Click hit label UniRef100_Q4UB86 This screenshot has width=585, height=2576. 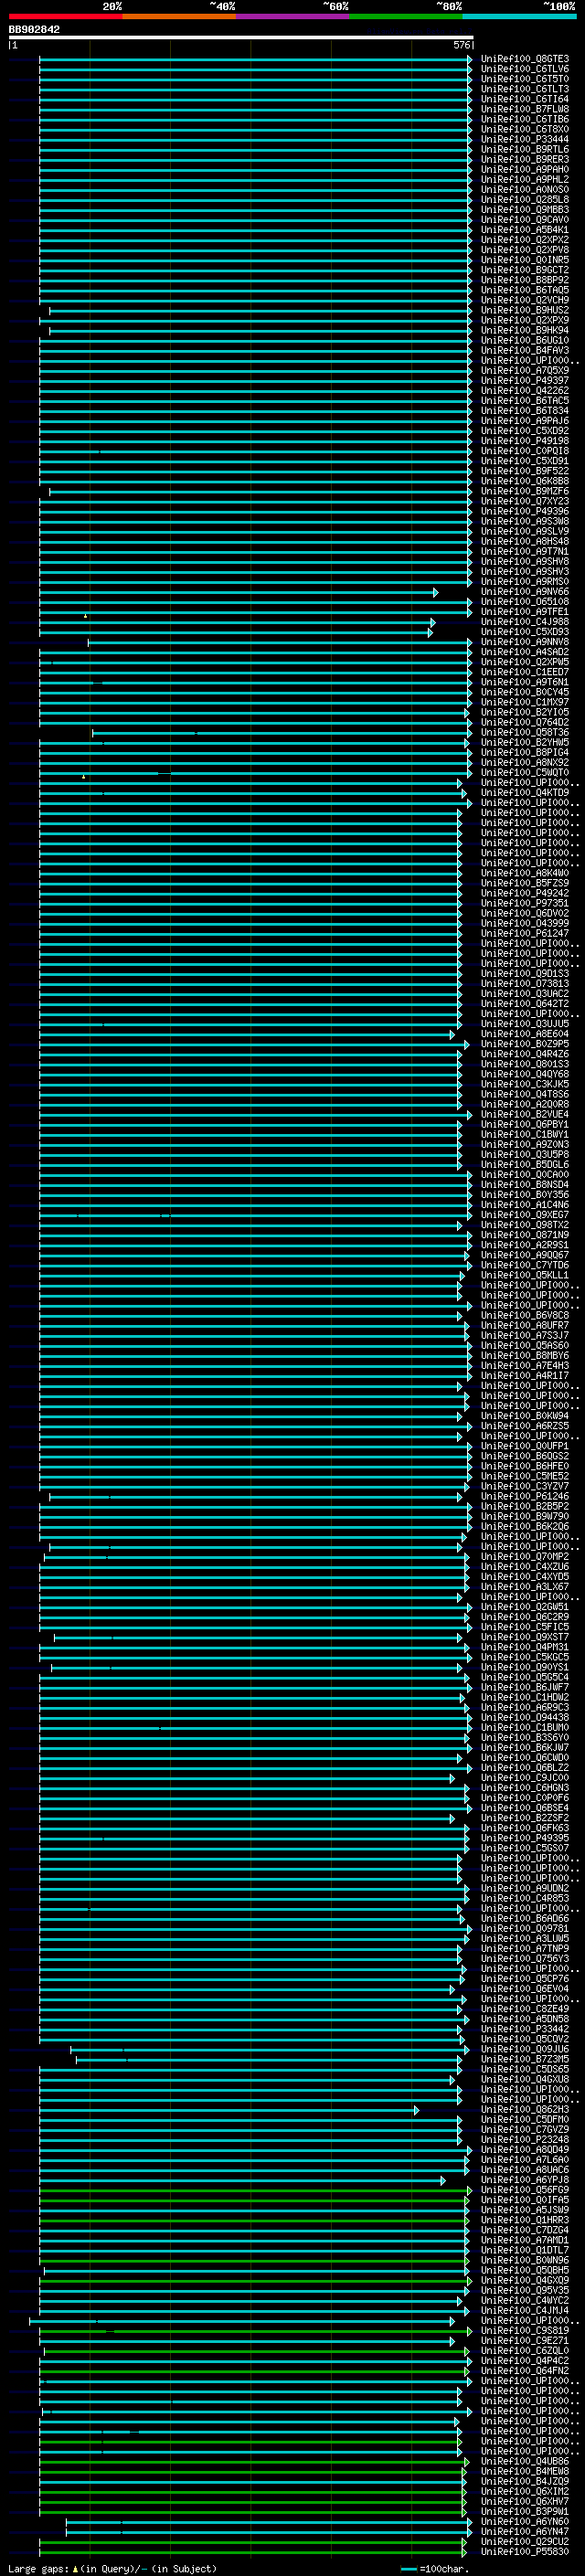[524, 2462]
